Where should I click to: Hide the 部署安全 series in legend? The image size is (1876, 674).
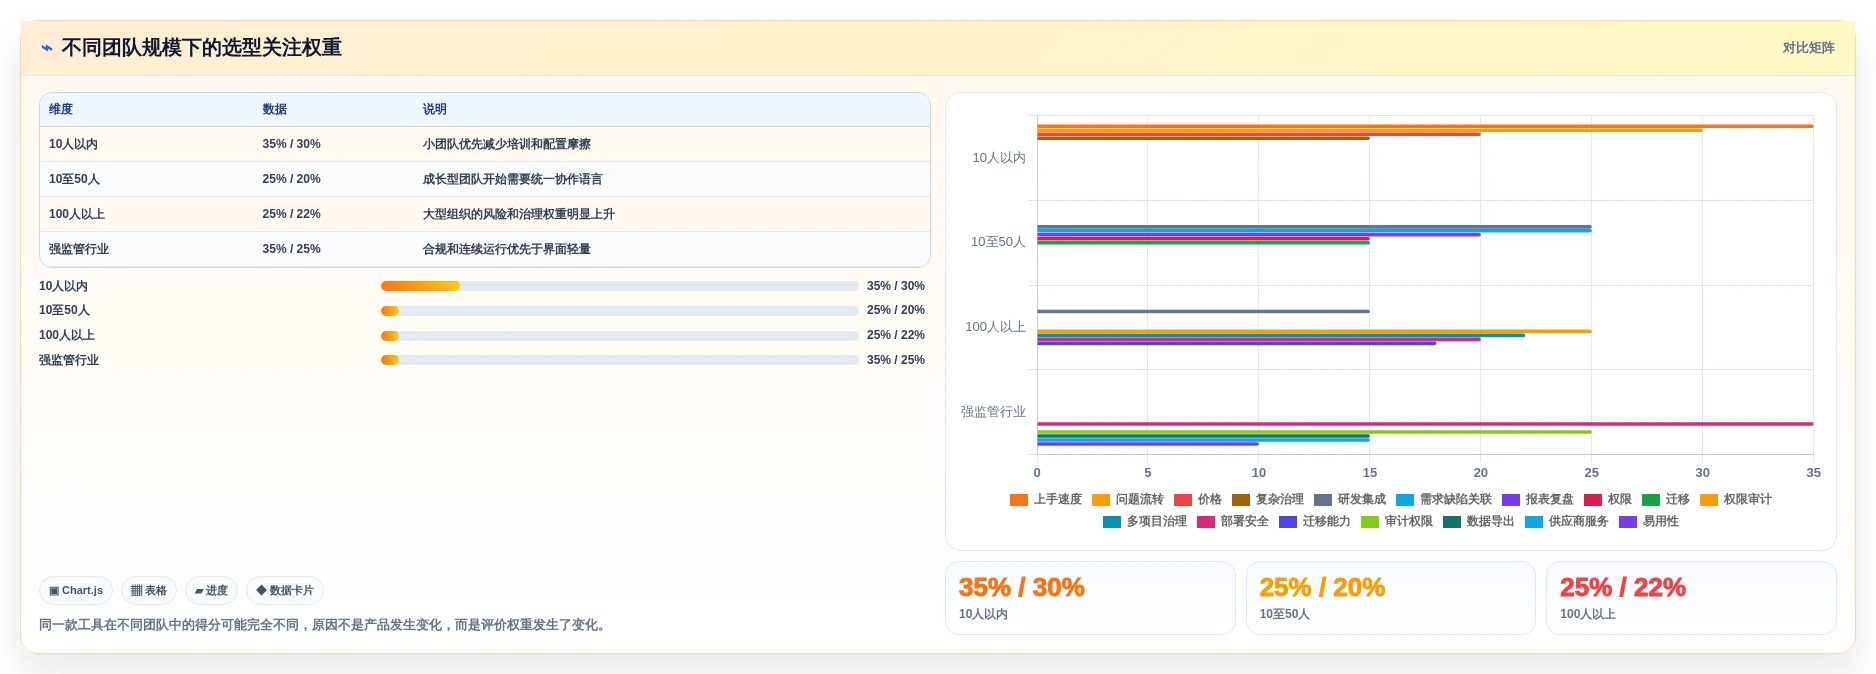tap(1233, 522)
